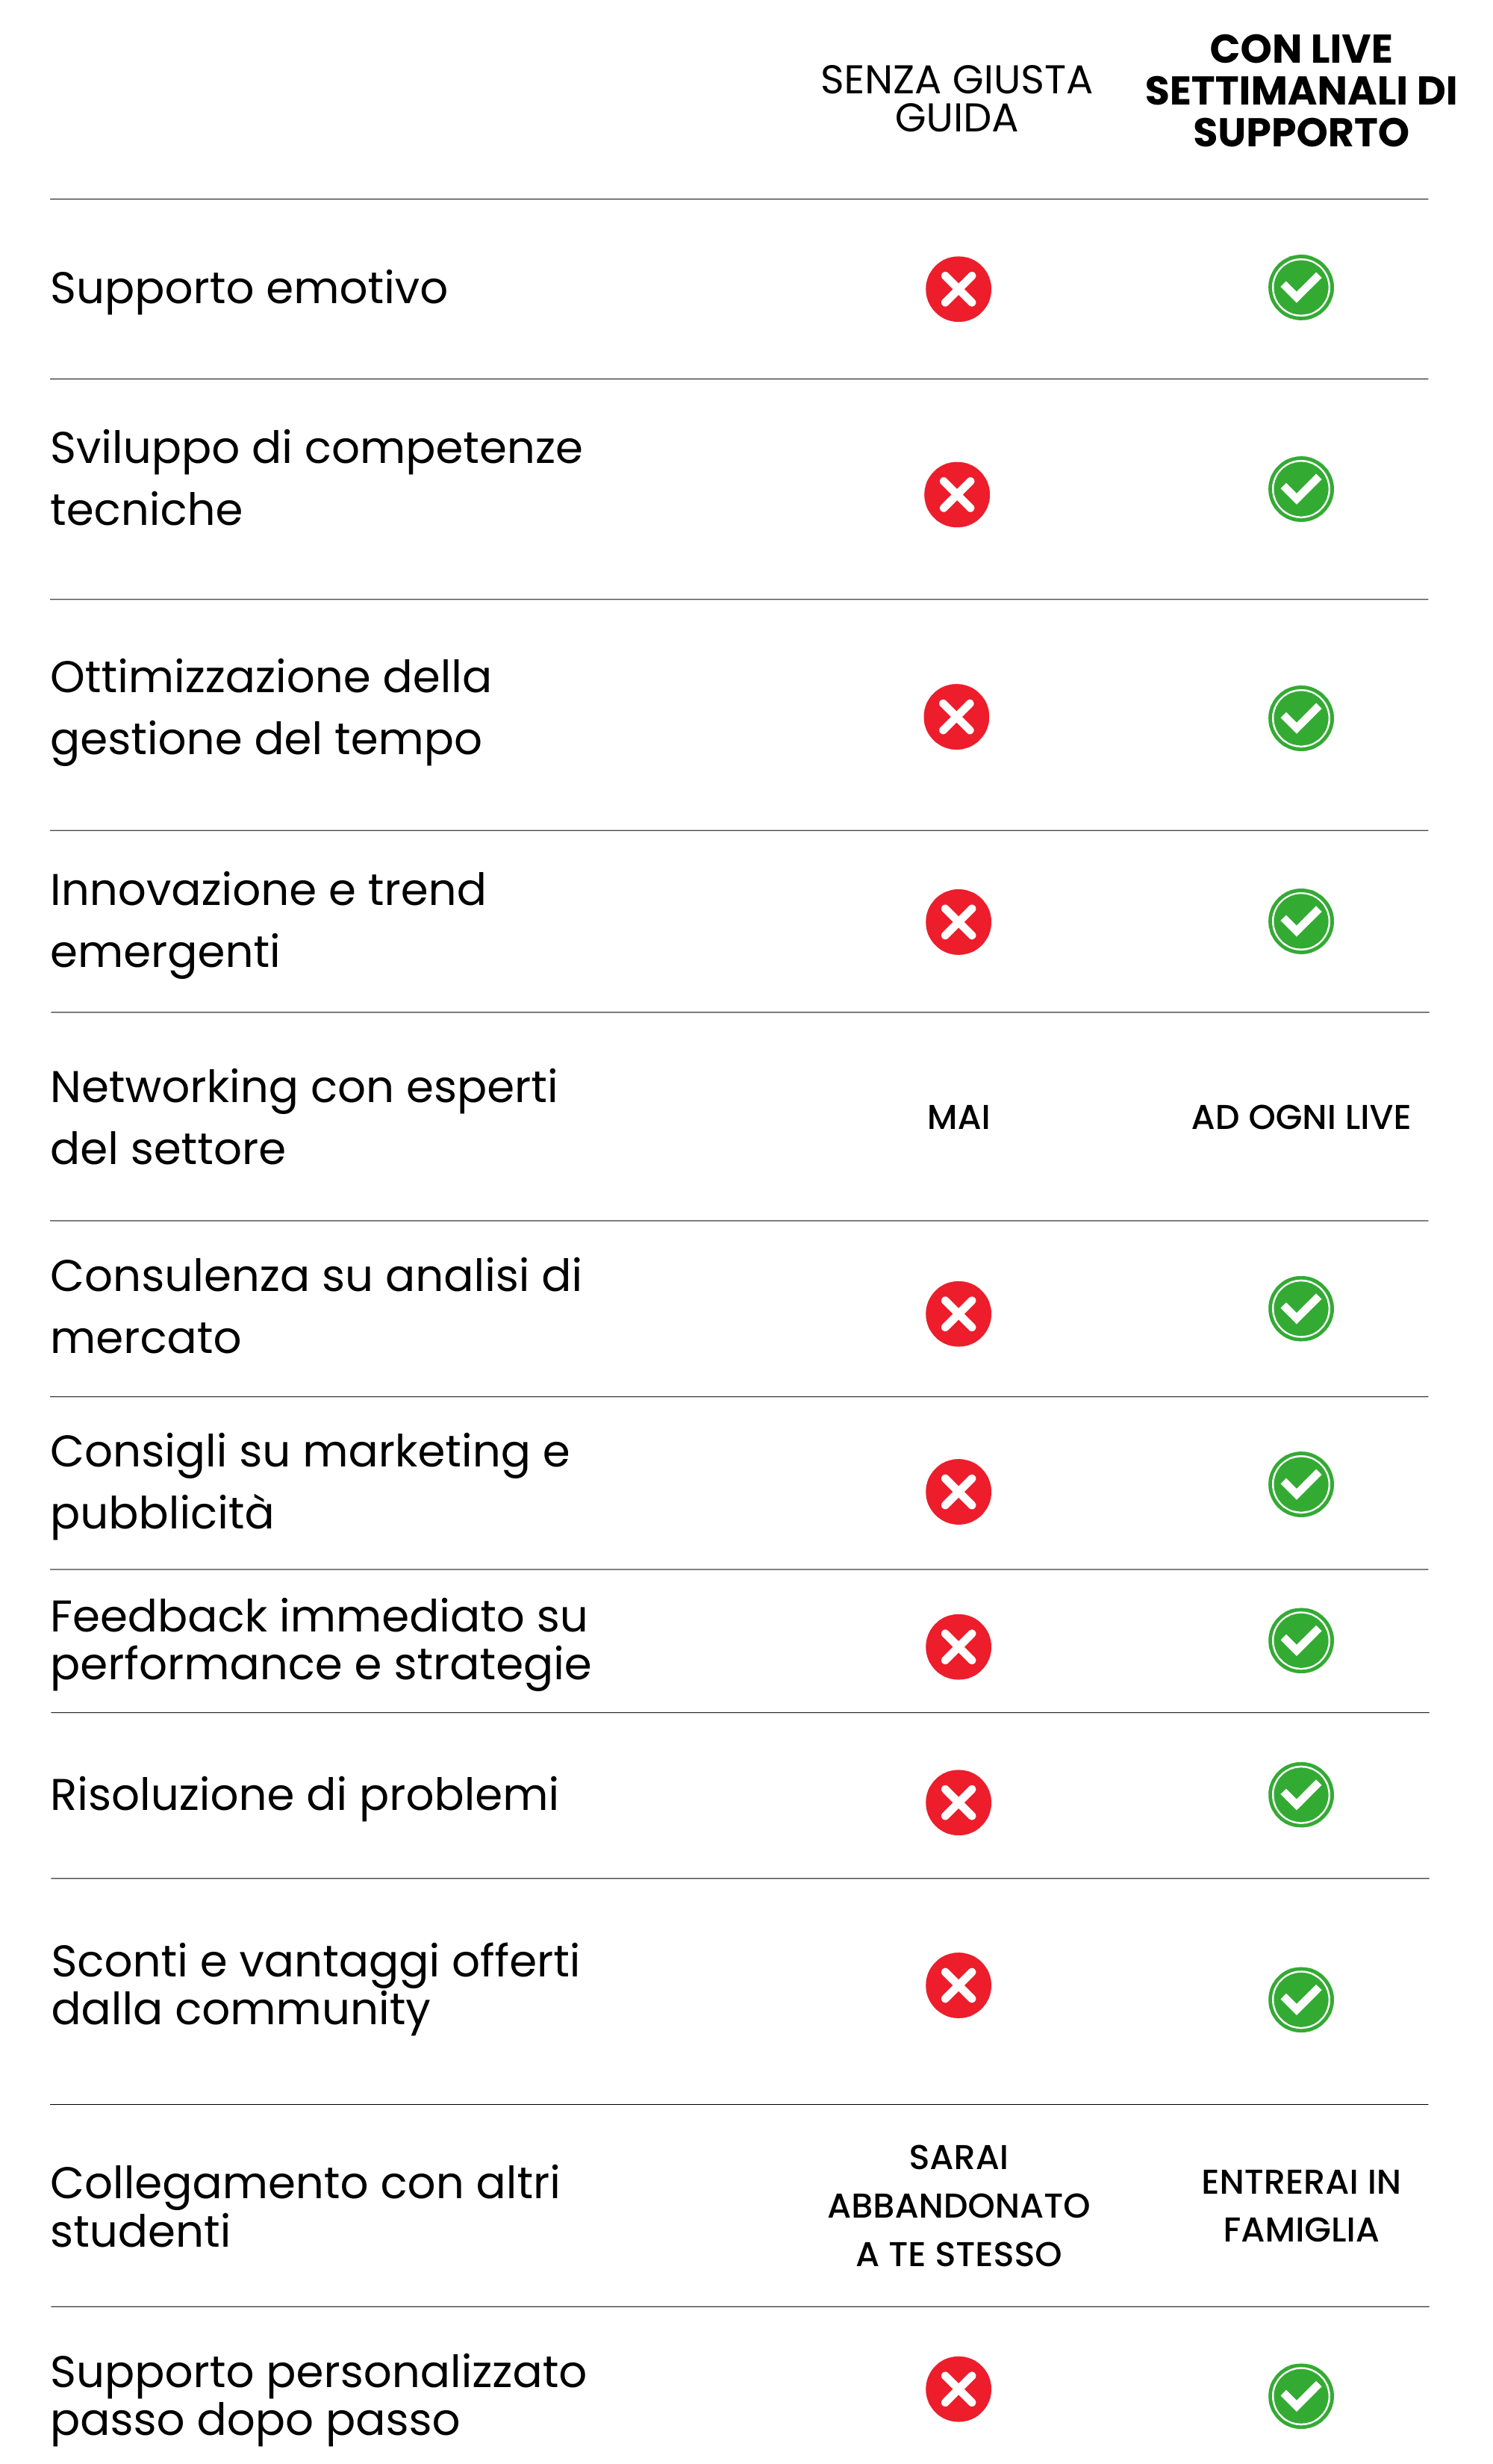Screen dimensions: 1493x2464
Task: Click the ENTRERAI IN FAMIGLIA text
Action: (1300, 2205)
